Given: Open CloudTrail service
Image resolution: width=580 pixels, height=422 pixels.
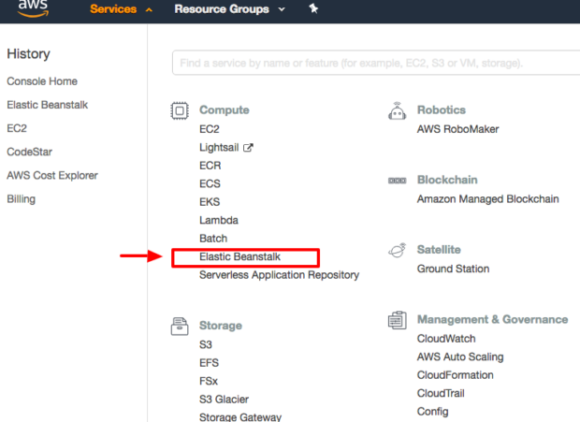Looking at the screenshot, I should click(441, 393).
